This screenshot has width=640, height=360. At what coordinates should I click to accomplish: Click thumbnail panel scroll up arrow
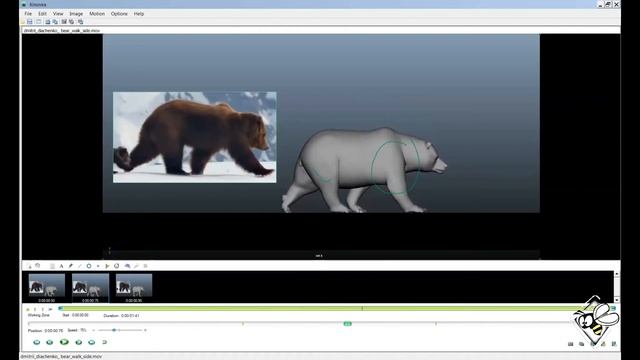click(617, 274)
